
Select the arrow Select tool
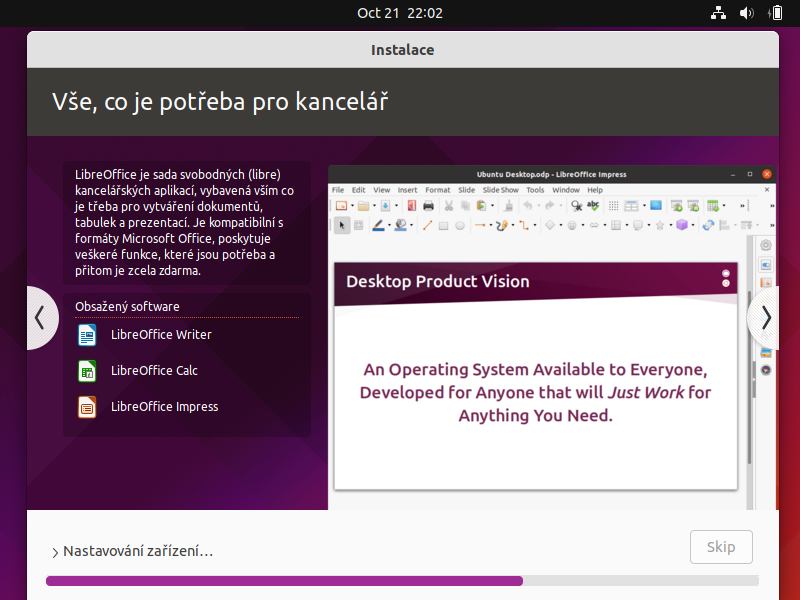click(341, 225)
